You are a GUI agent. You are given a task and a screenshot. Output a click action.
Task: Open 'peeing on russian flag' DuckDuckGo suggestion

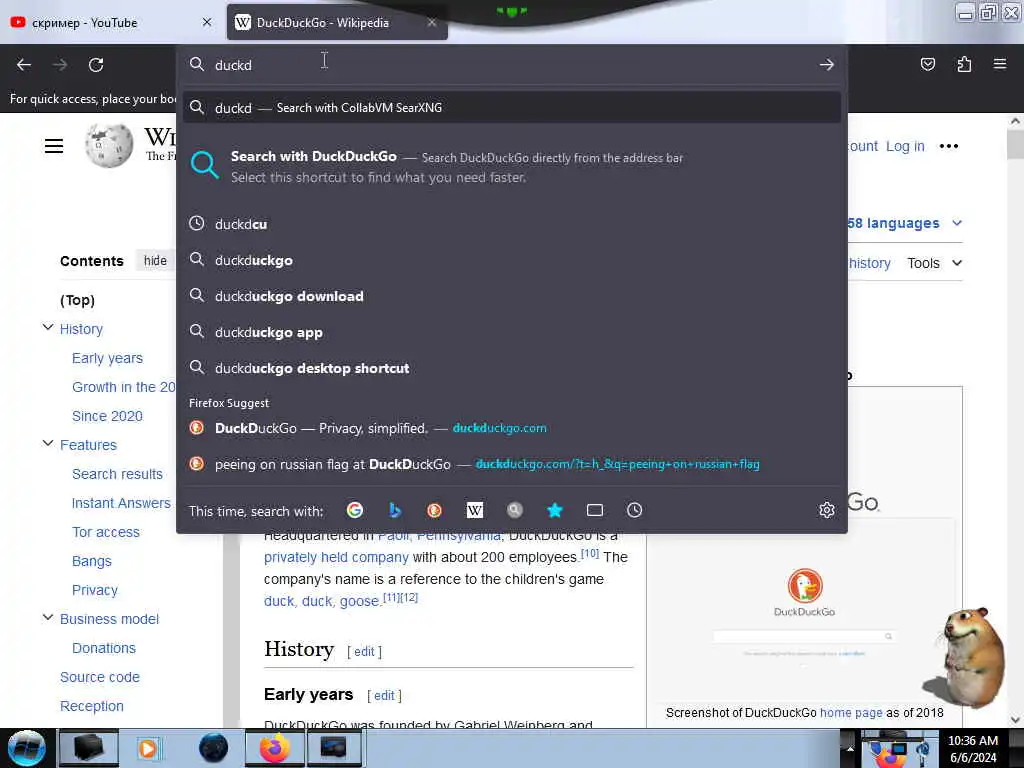[x=512, y=464]
